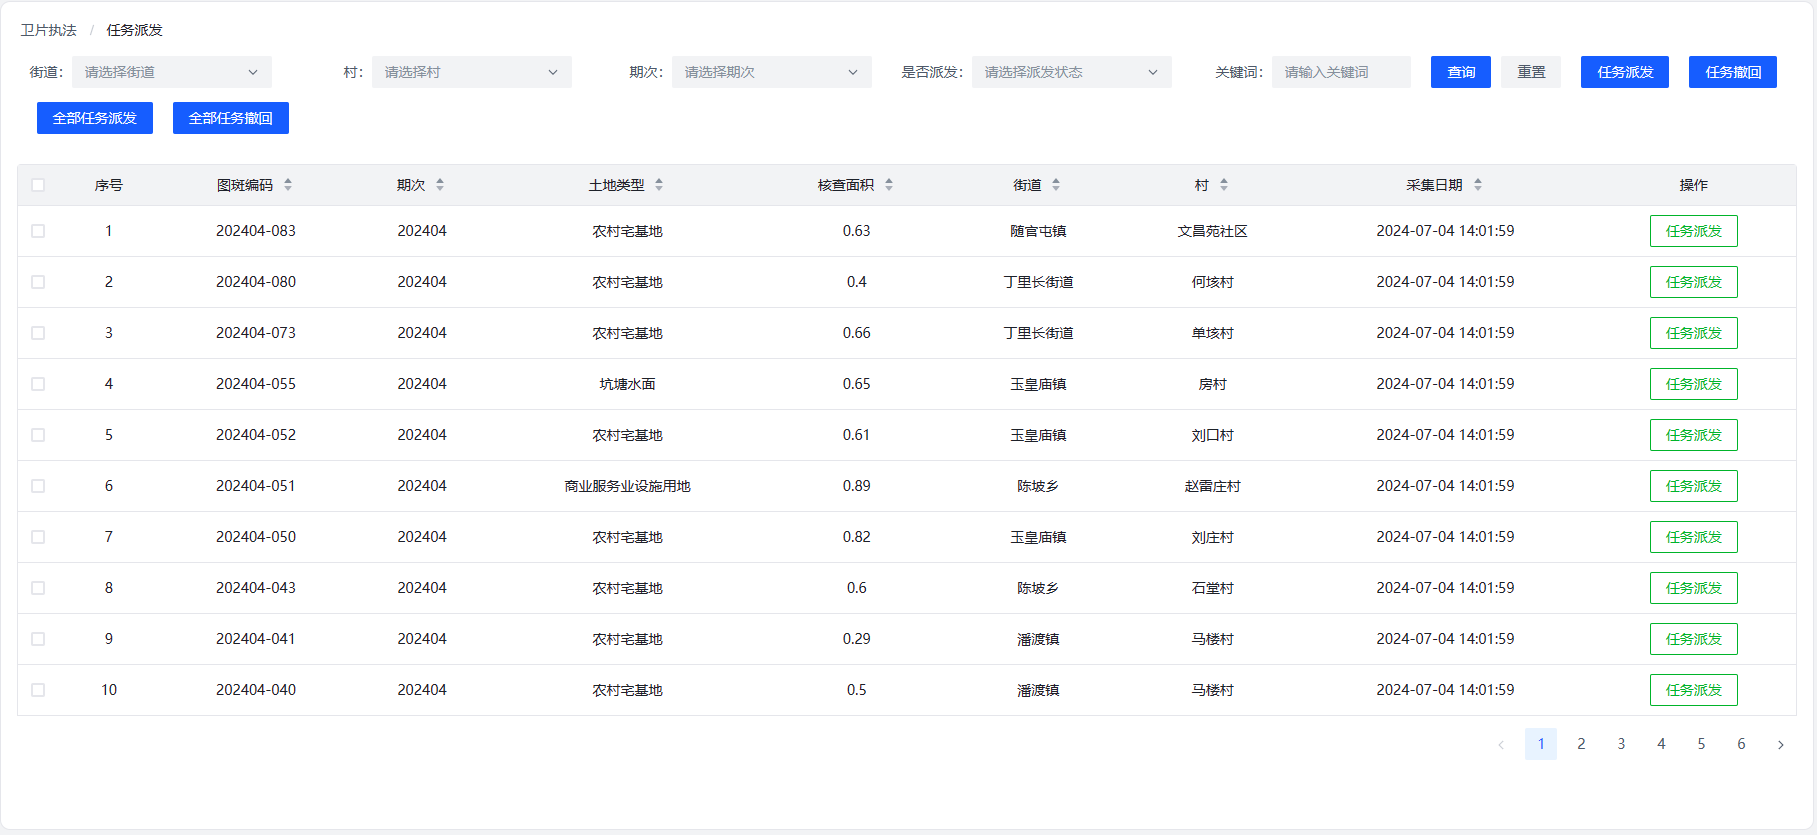1817x835 pixels.
Task: Sort by 土地类型 using its sort arrows
Action: [659, 185]
